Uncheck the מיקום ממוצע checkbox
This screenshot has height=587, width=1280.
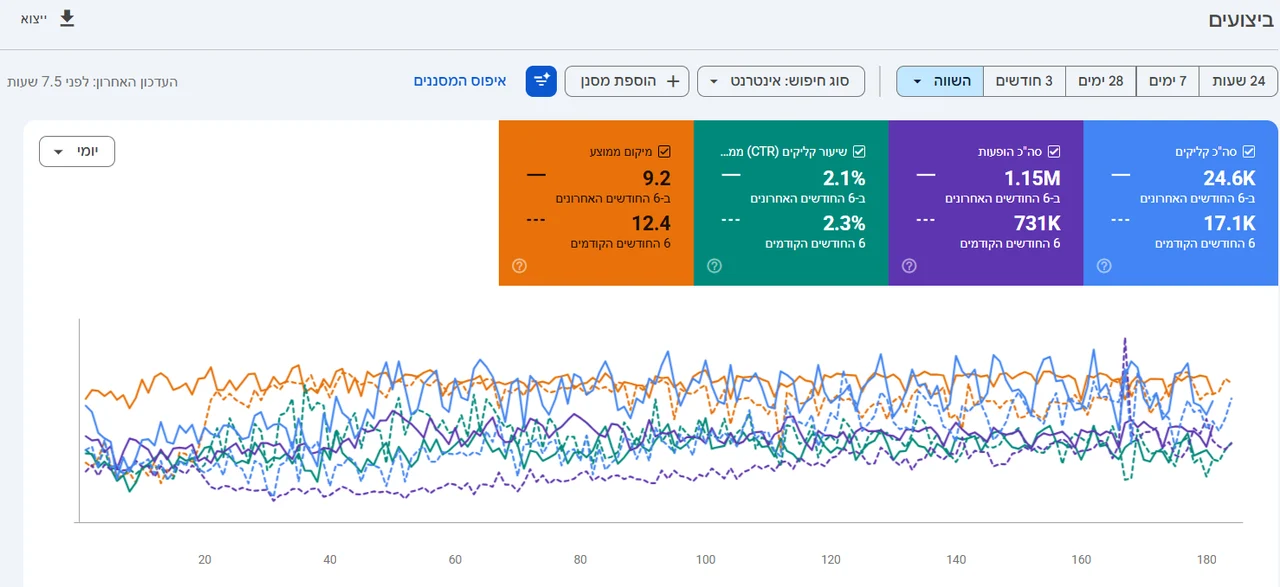click(x=664, y=152)
